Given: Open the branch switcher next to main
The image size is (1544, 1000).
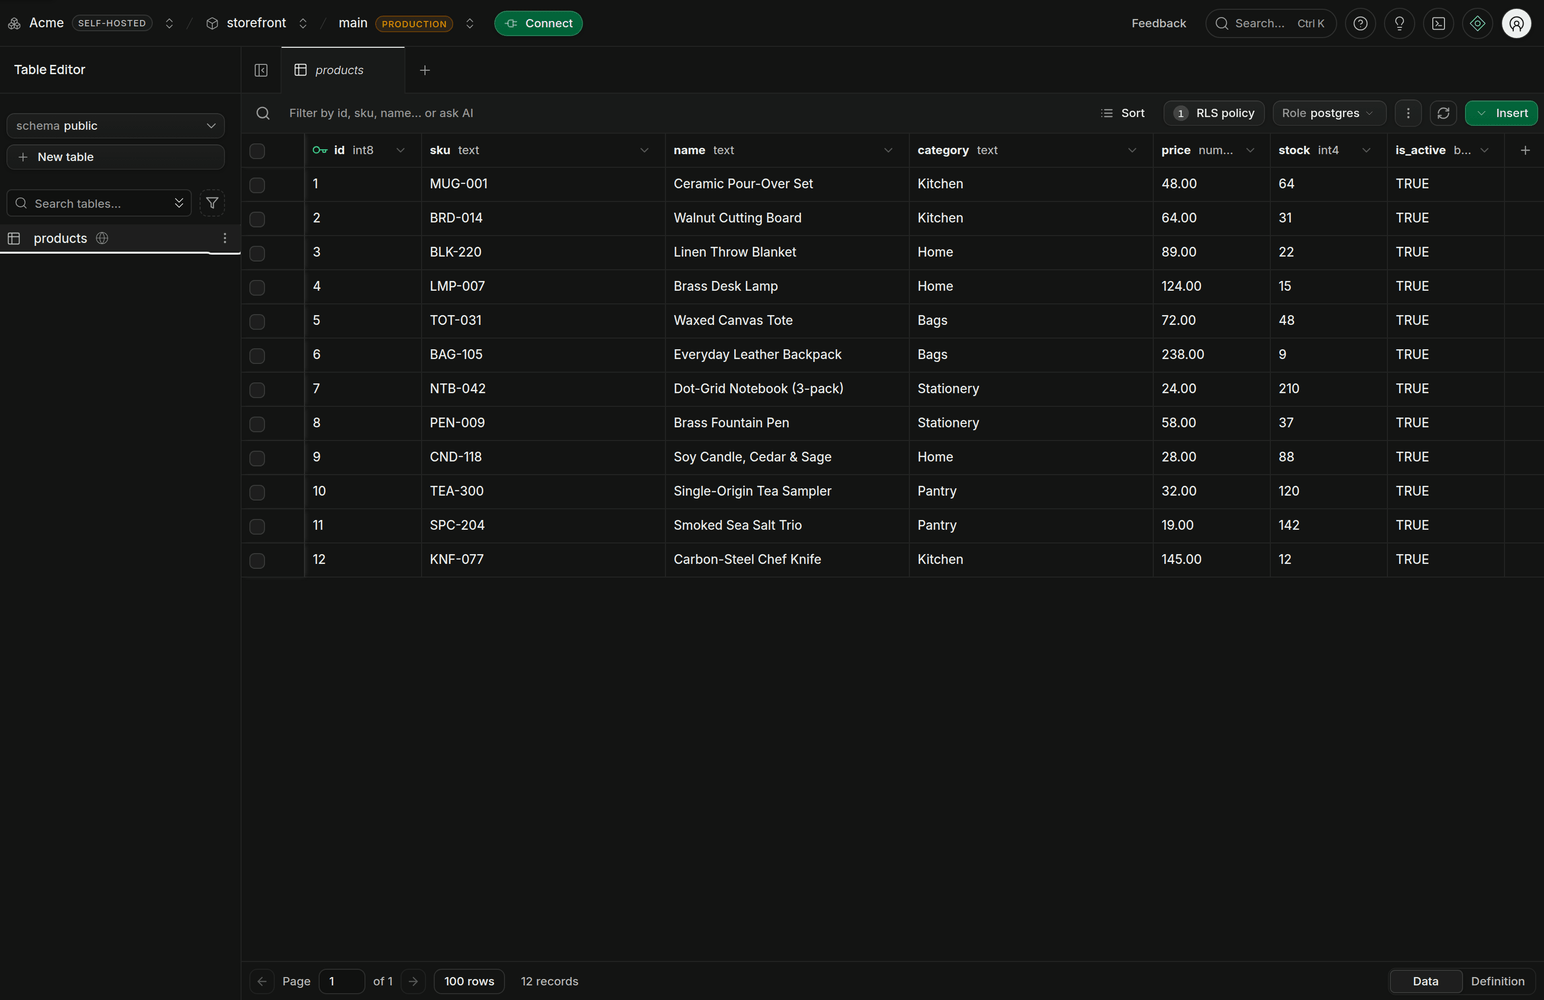Looking at the screenshot, I should (469, 23).
